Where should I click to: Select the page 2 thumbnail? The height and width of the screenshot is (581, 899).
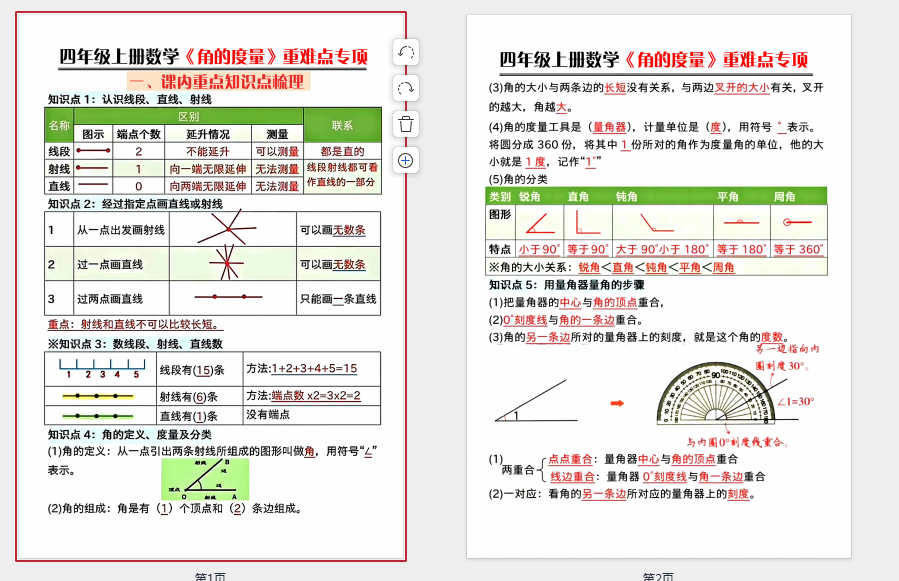click(658, 286)
